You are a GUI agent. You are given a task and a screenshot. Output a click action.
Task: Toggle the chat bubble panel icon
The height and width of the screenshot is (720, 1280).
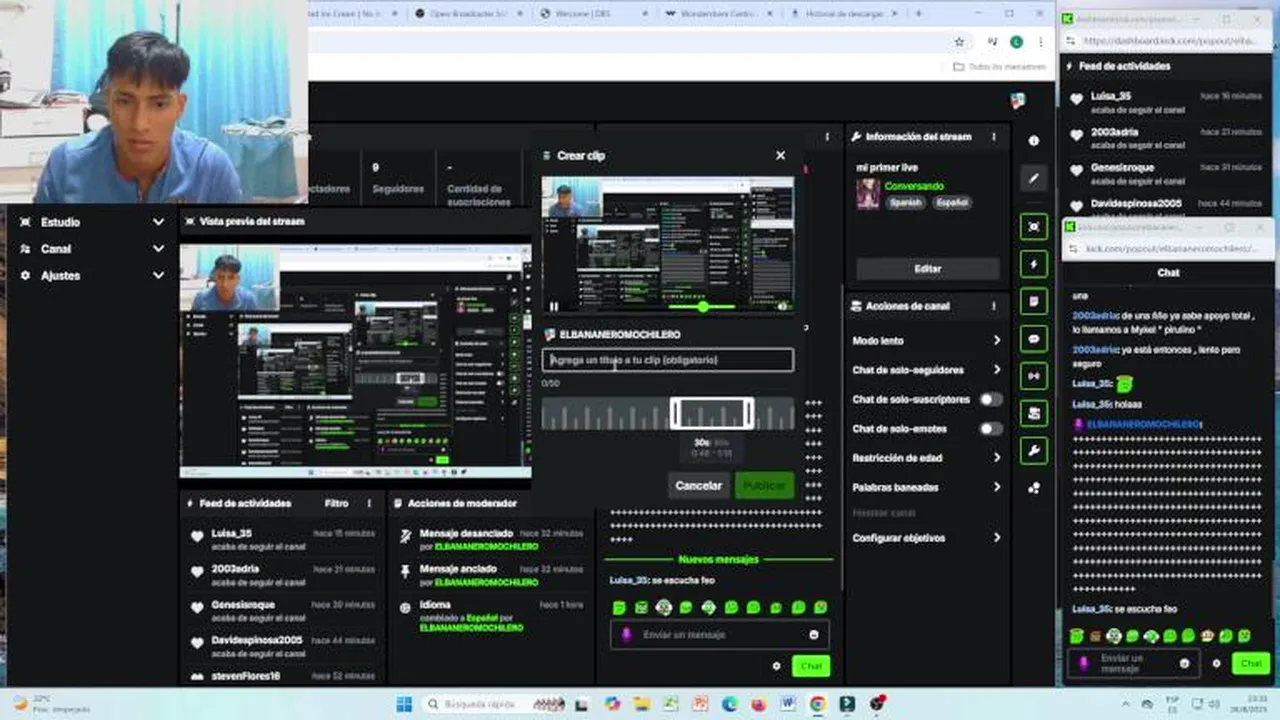click(x=1034, y=339)
